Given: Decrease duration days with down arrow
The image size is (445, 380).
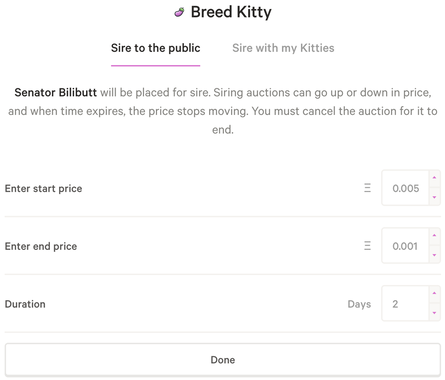Looking at the screenshot, I should click(x=434, y=312).
